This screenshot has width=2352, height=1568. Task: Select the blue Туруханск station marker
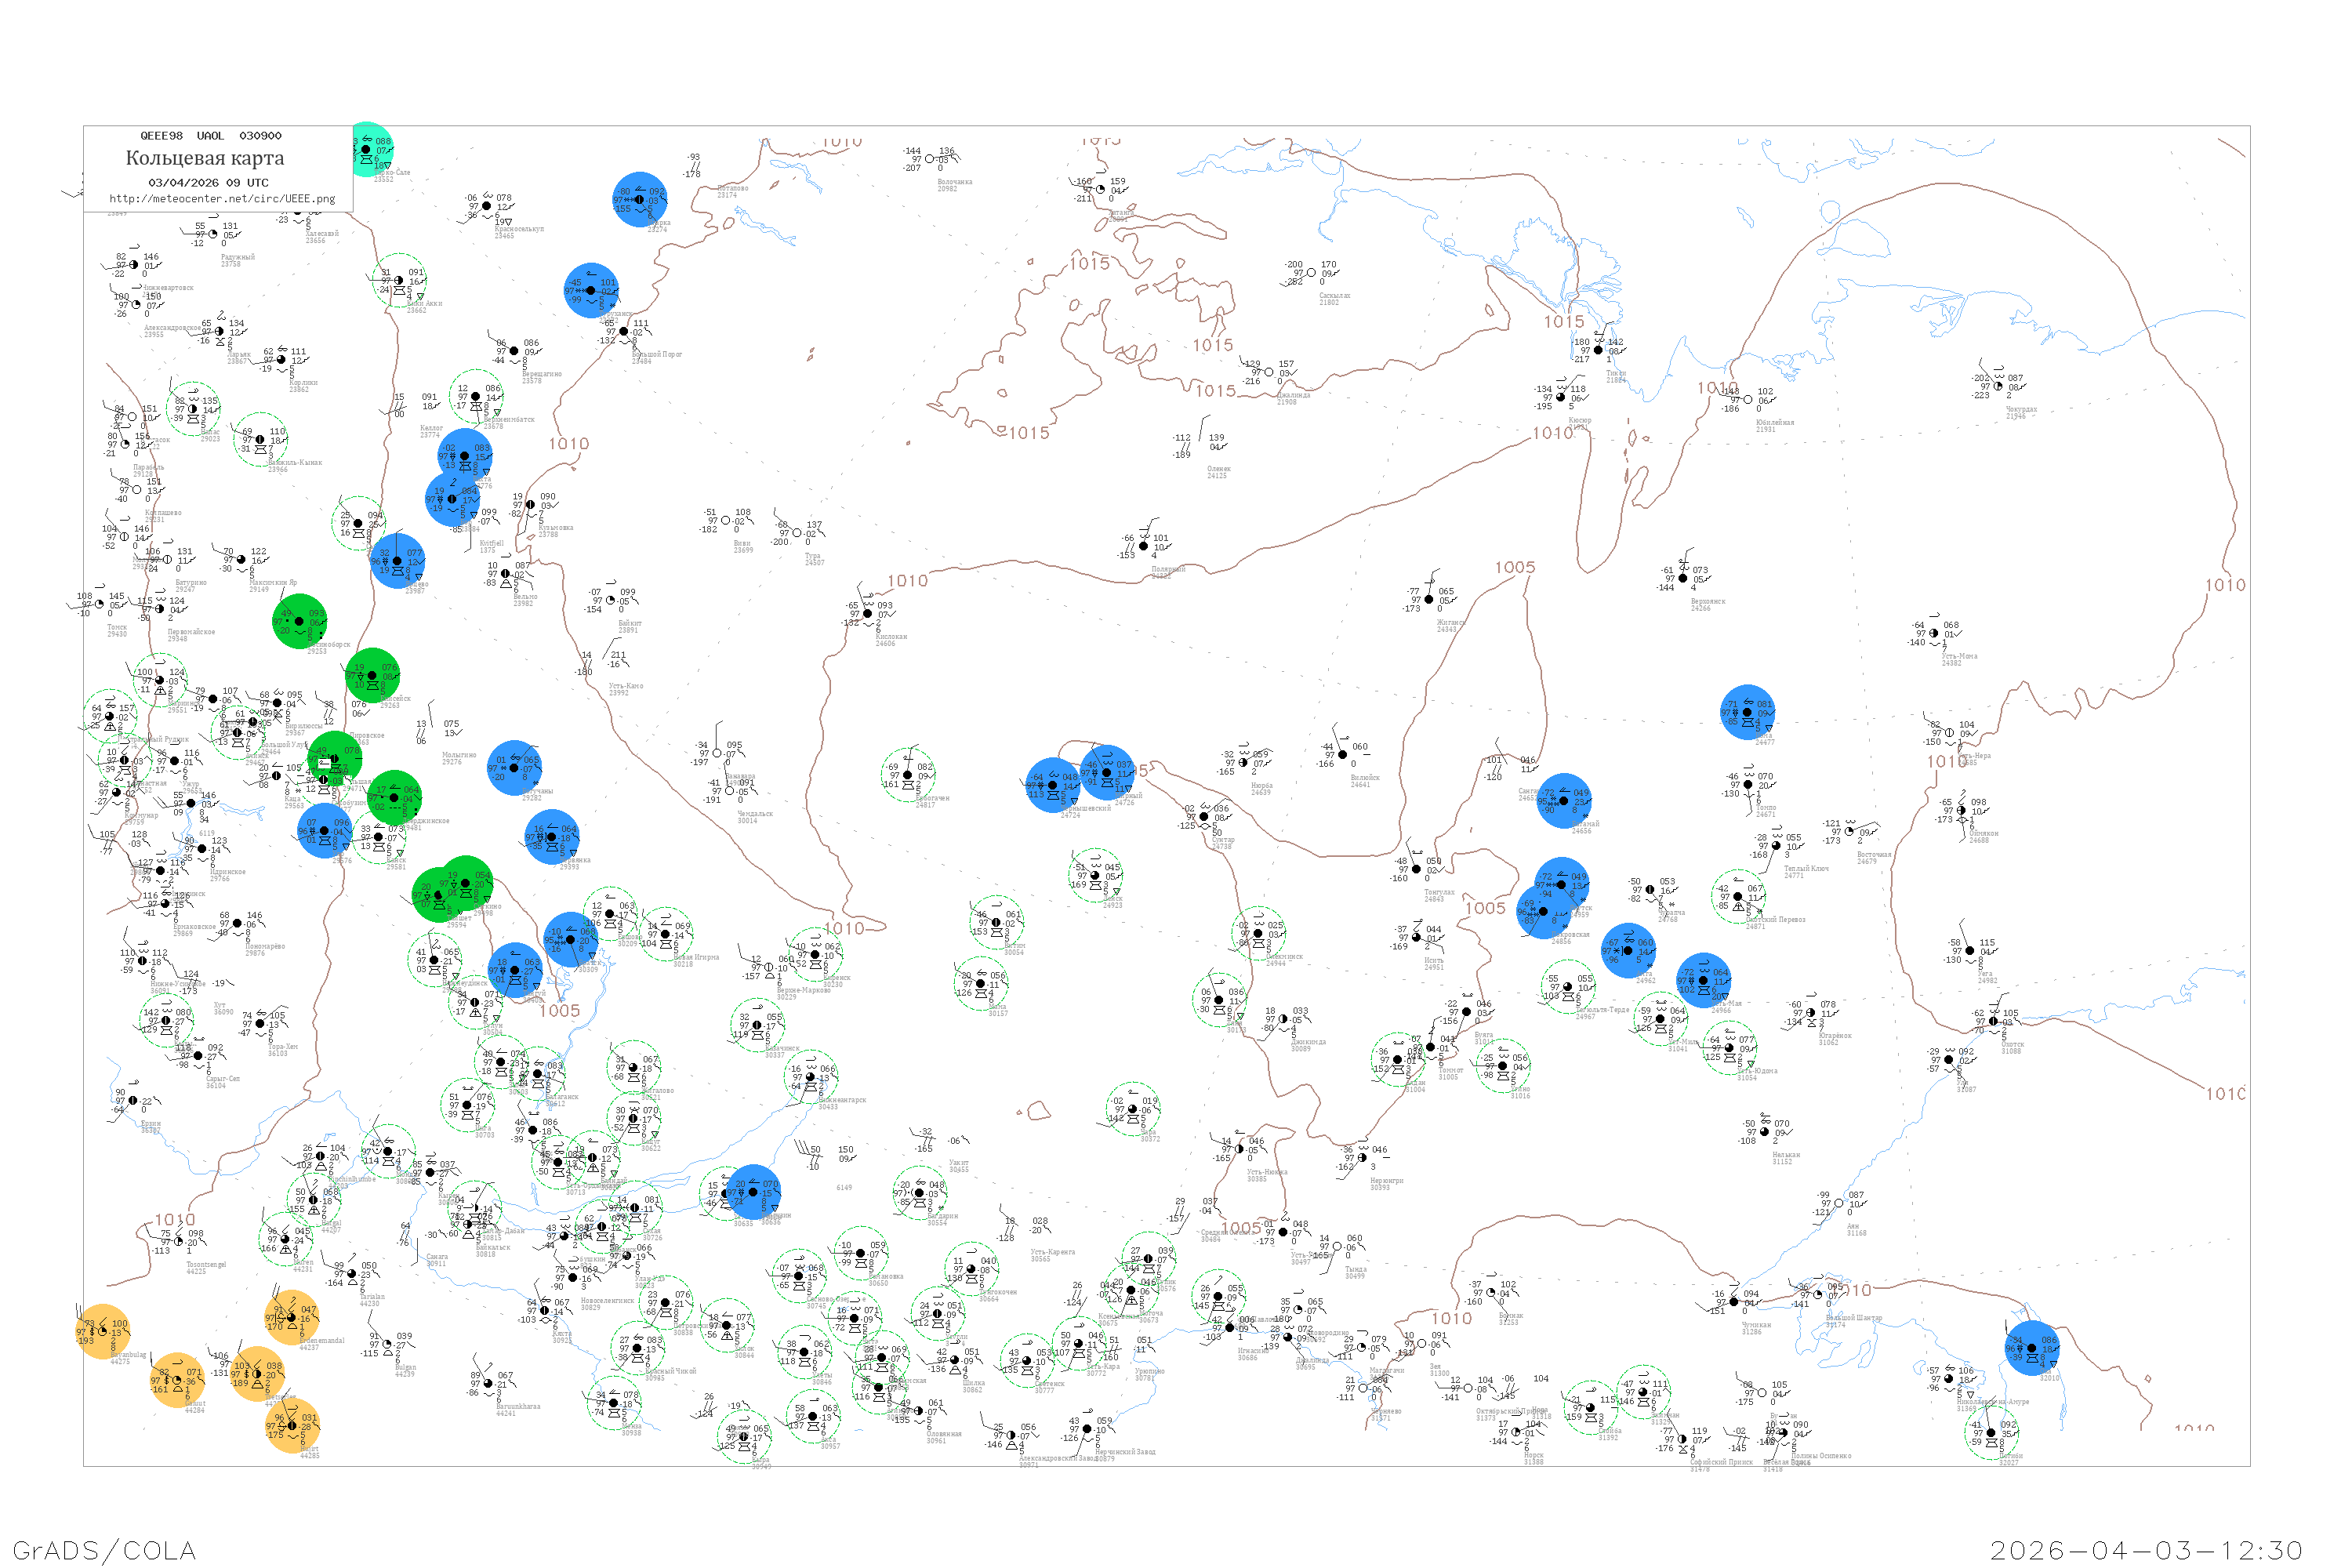click(591, 290)
